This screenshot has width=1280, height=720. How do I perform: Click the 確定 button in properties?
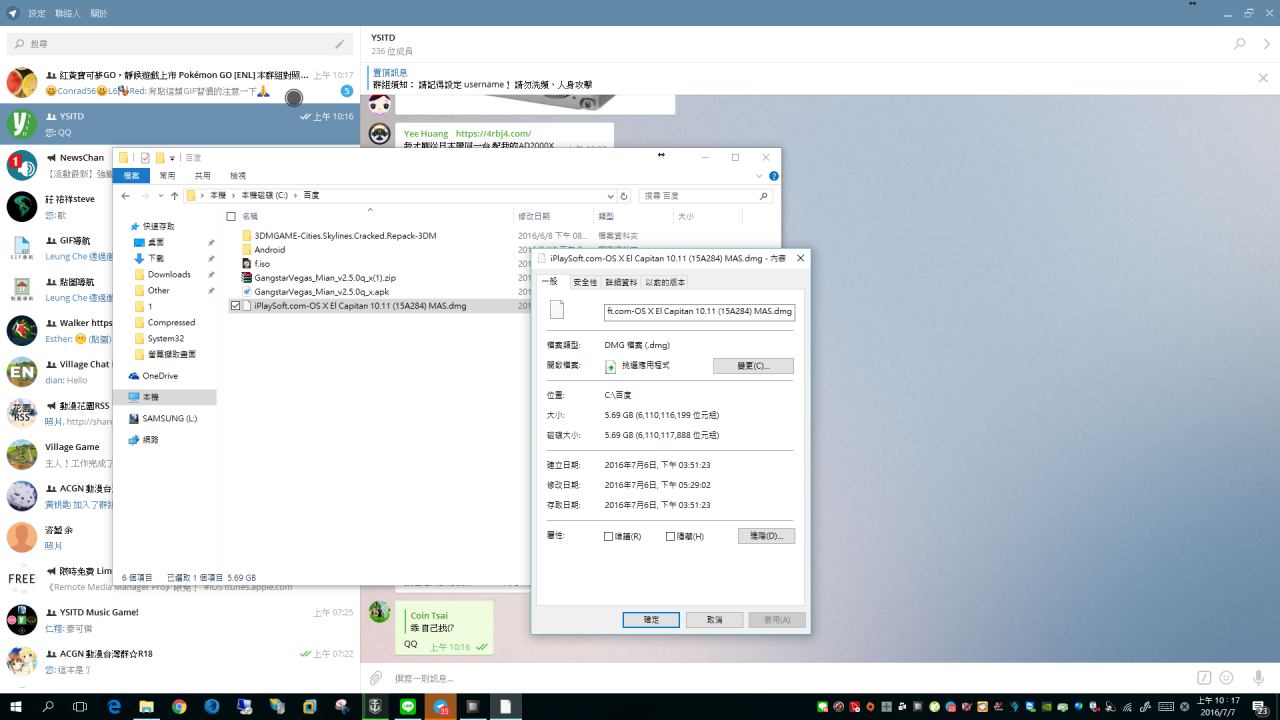click(650, 620)
